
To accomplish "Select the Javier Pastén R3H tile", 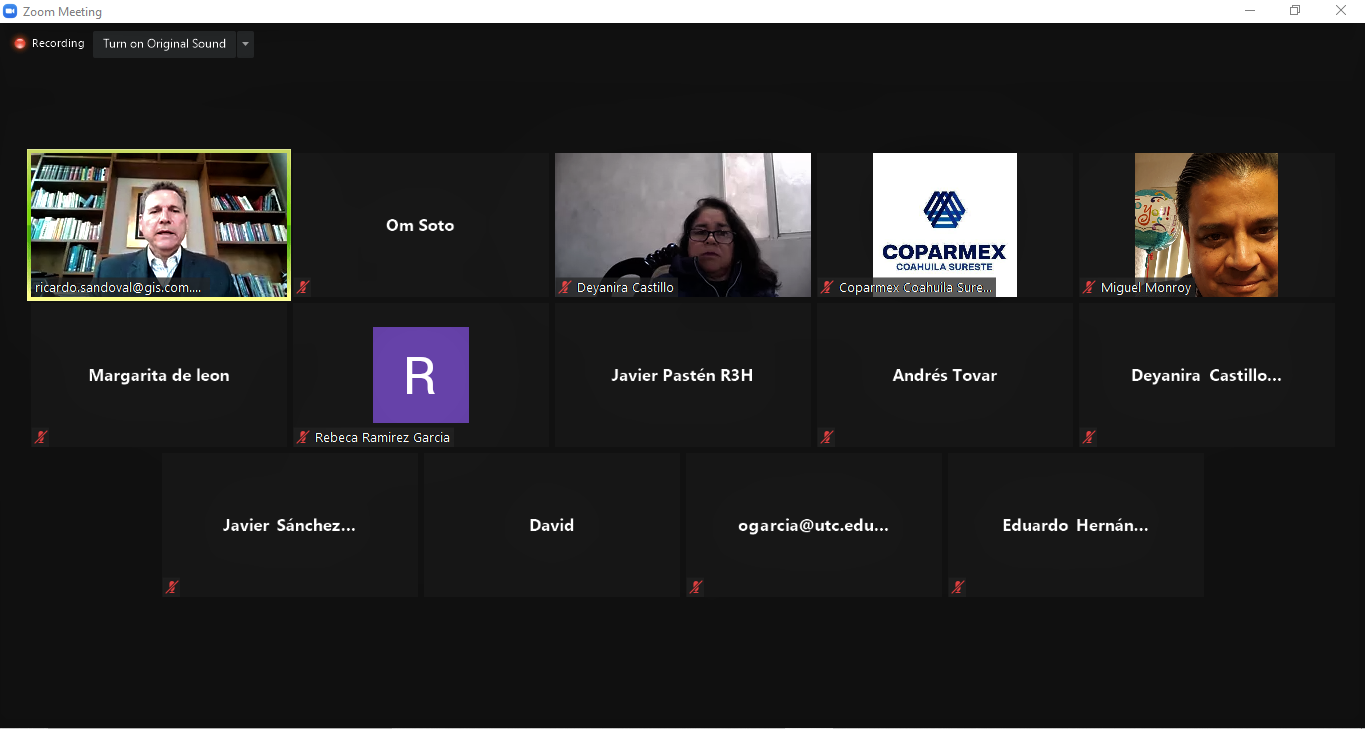I will coord(683,375).
